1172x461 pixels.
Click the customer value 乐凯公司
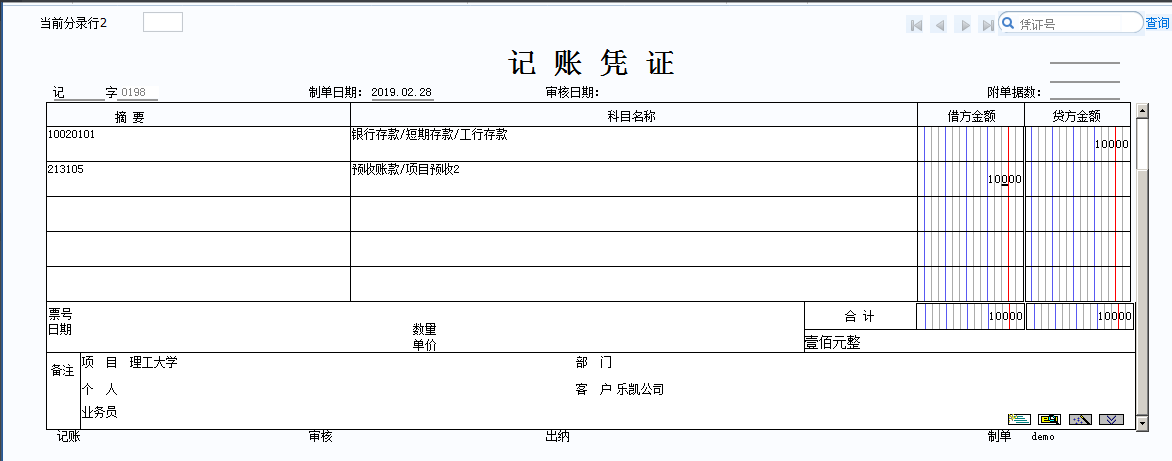(641, 389)
